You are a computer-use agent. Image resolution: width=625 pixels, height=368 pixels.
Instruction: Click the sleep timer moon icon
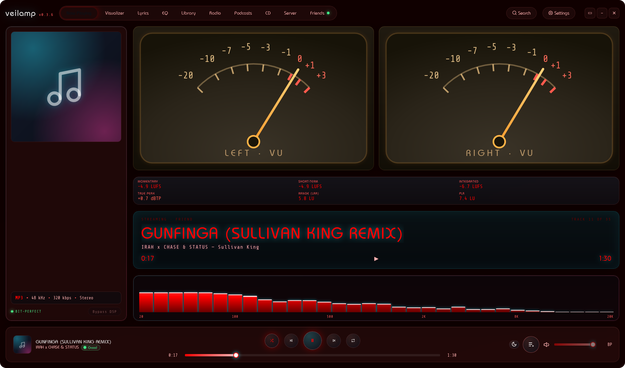[x=514, y=344]
